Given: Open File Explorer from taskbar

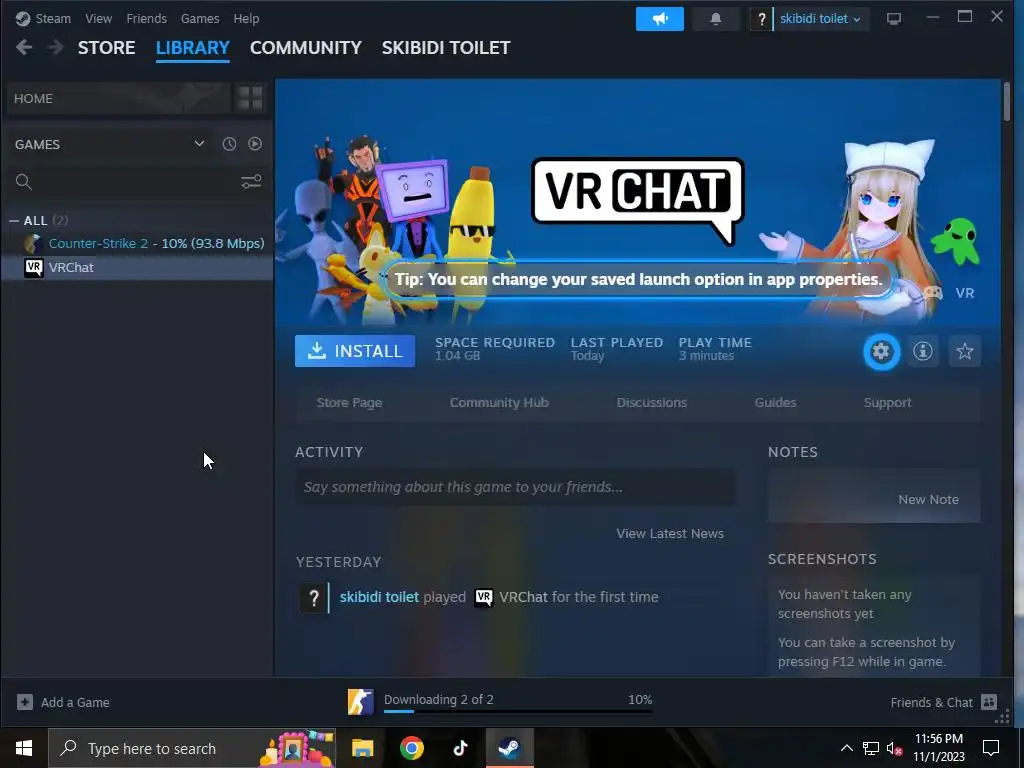Looking at the screenshot, I should (x=362, y=748).
